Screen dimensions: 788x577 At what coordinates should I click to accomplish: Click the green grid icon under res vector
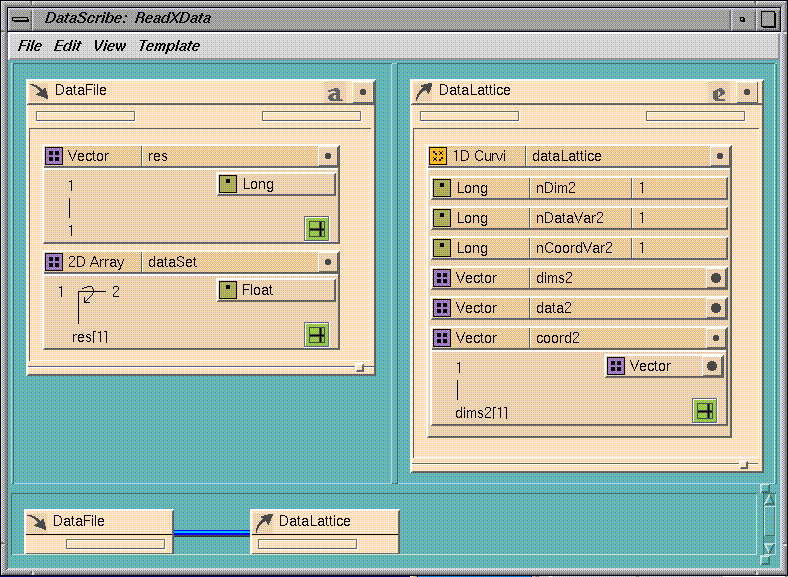click(x=316, y=229)
